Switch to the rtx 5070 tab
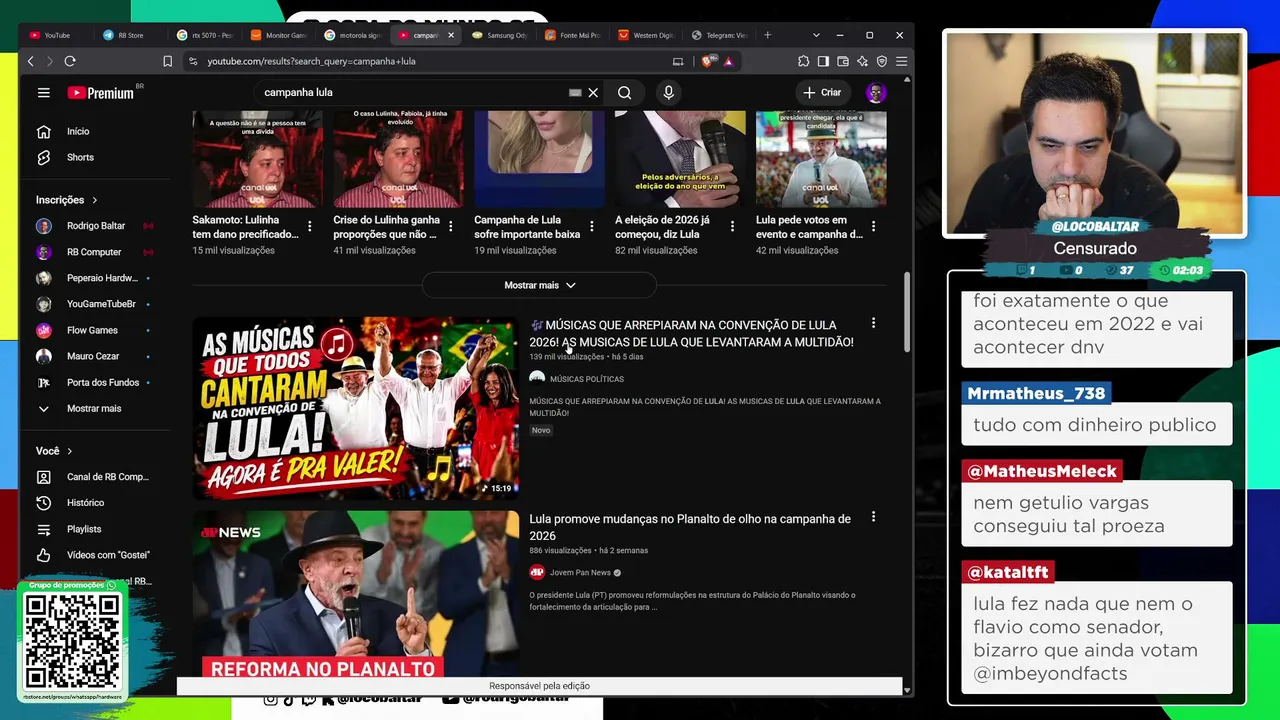Image resolution: width=1280 pixels, height=720 pixels. [204, 35]
